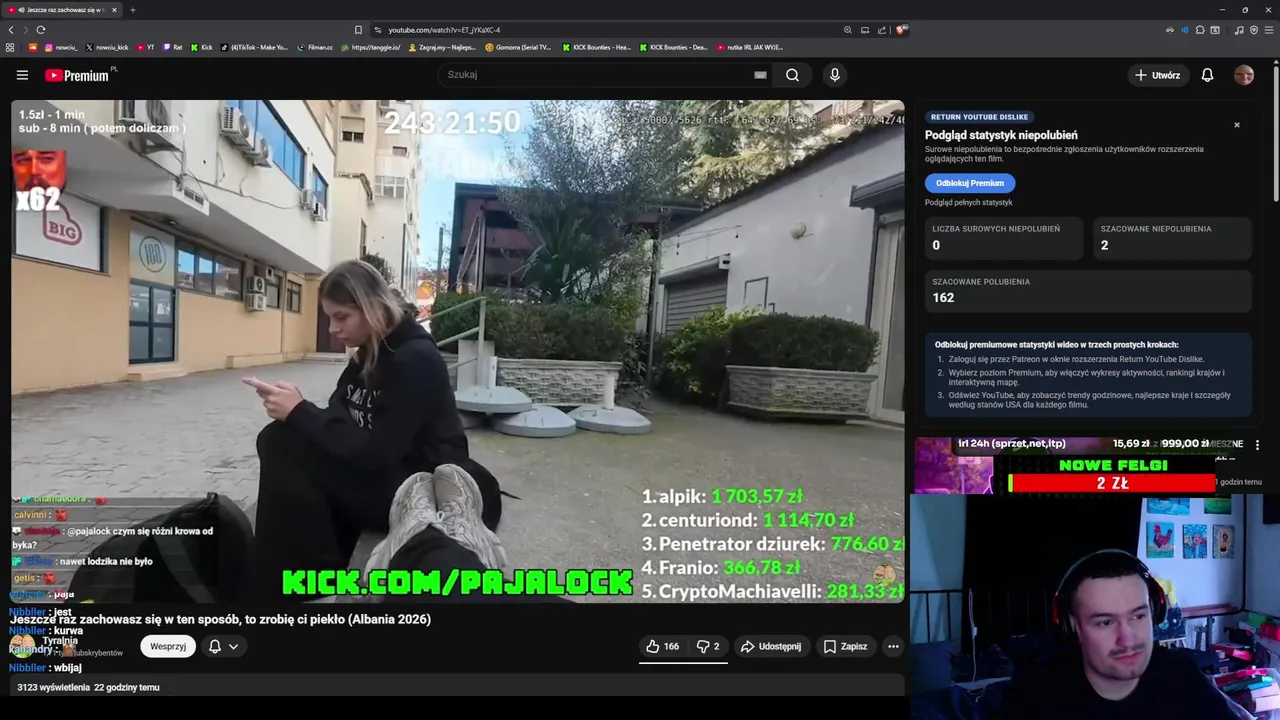Open the YouTube guide hamburger menu
Screen dimensions: 1280x720
(22, 75)
